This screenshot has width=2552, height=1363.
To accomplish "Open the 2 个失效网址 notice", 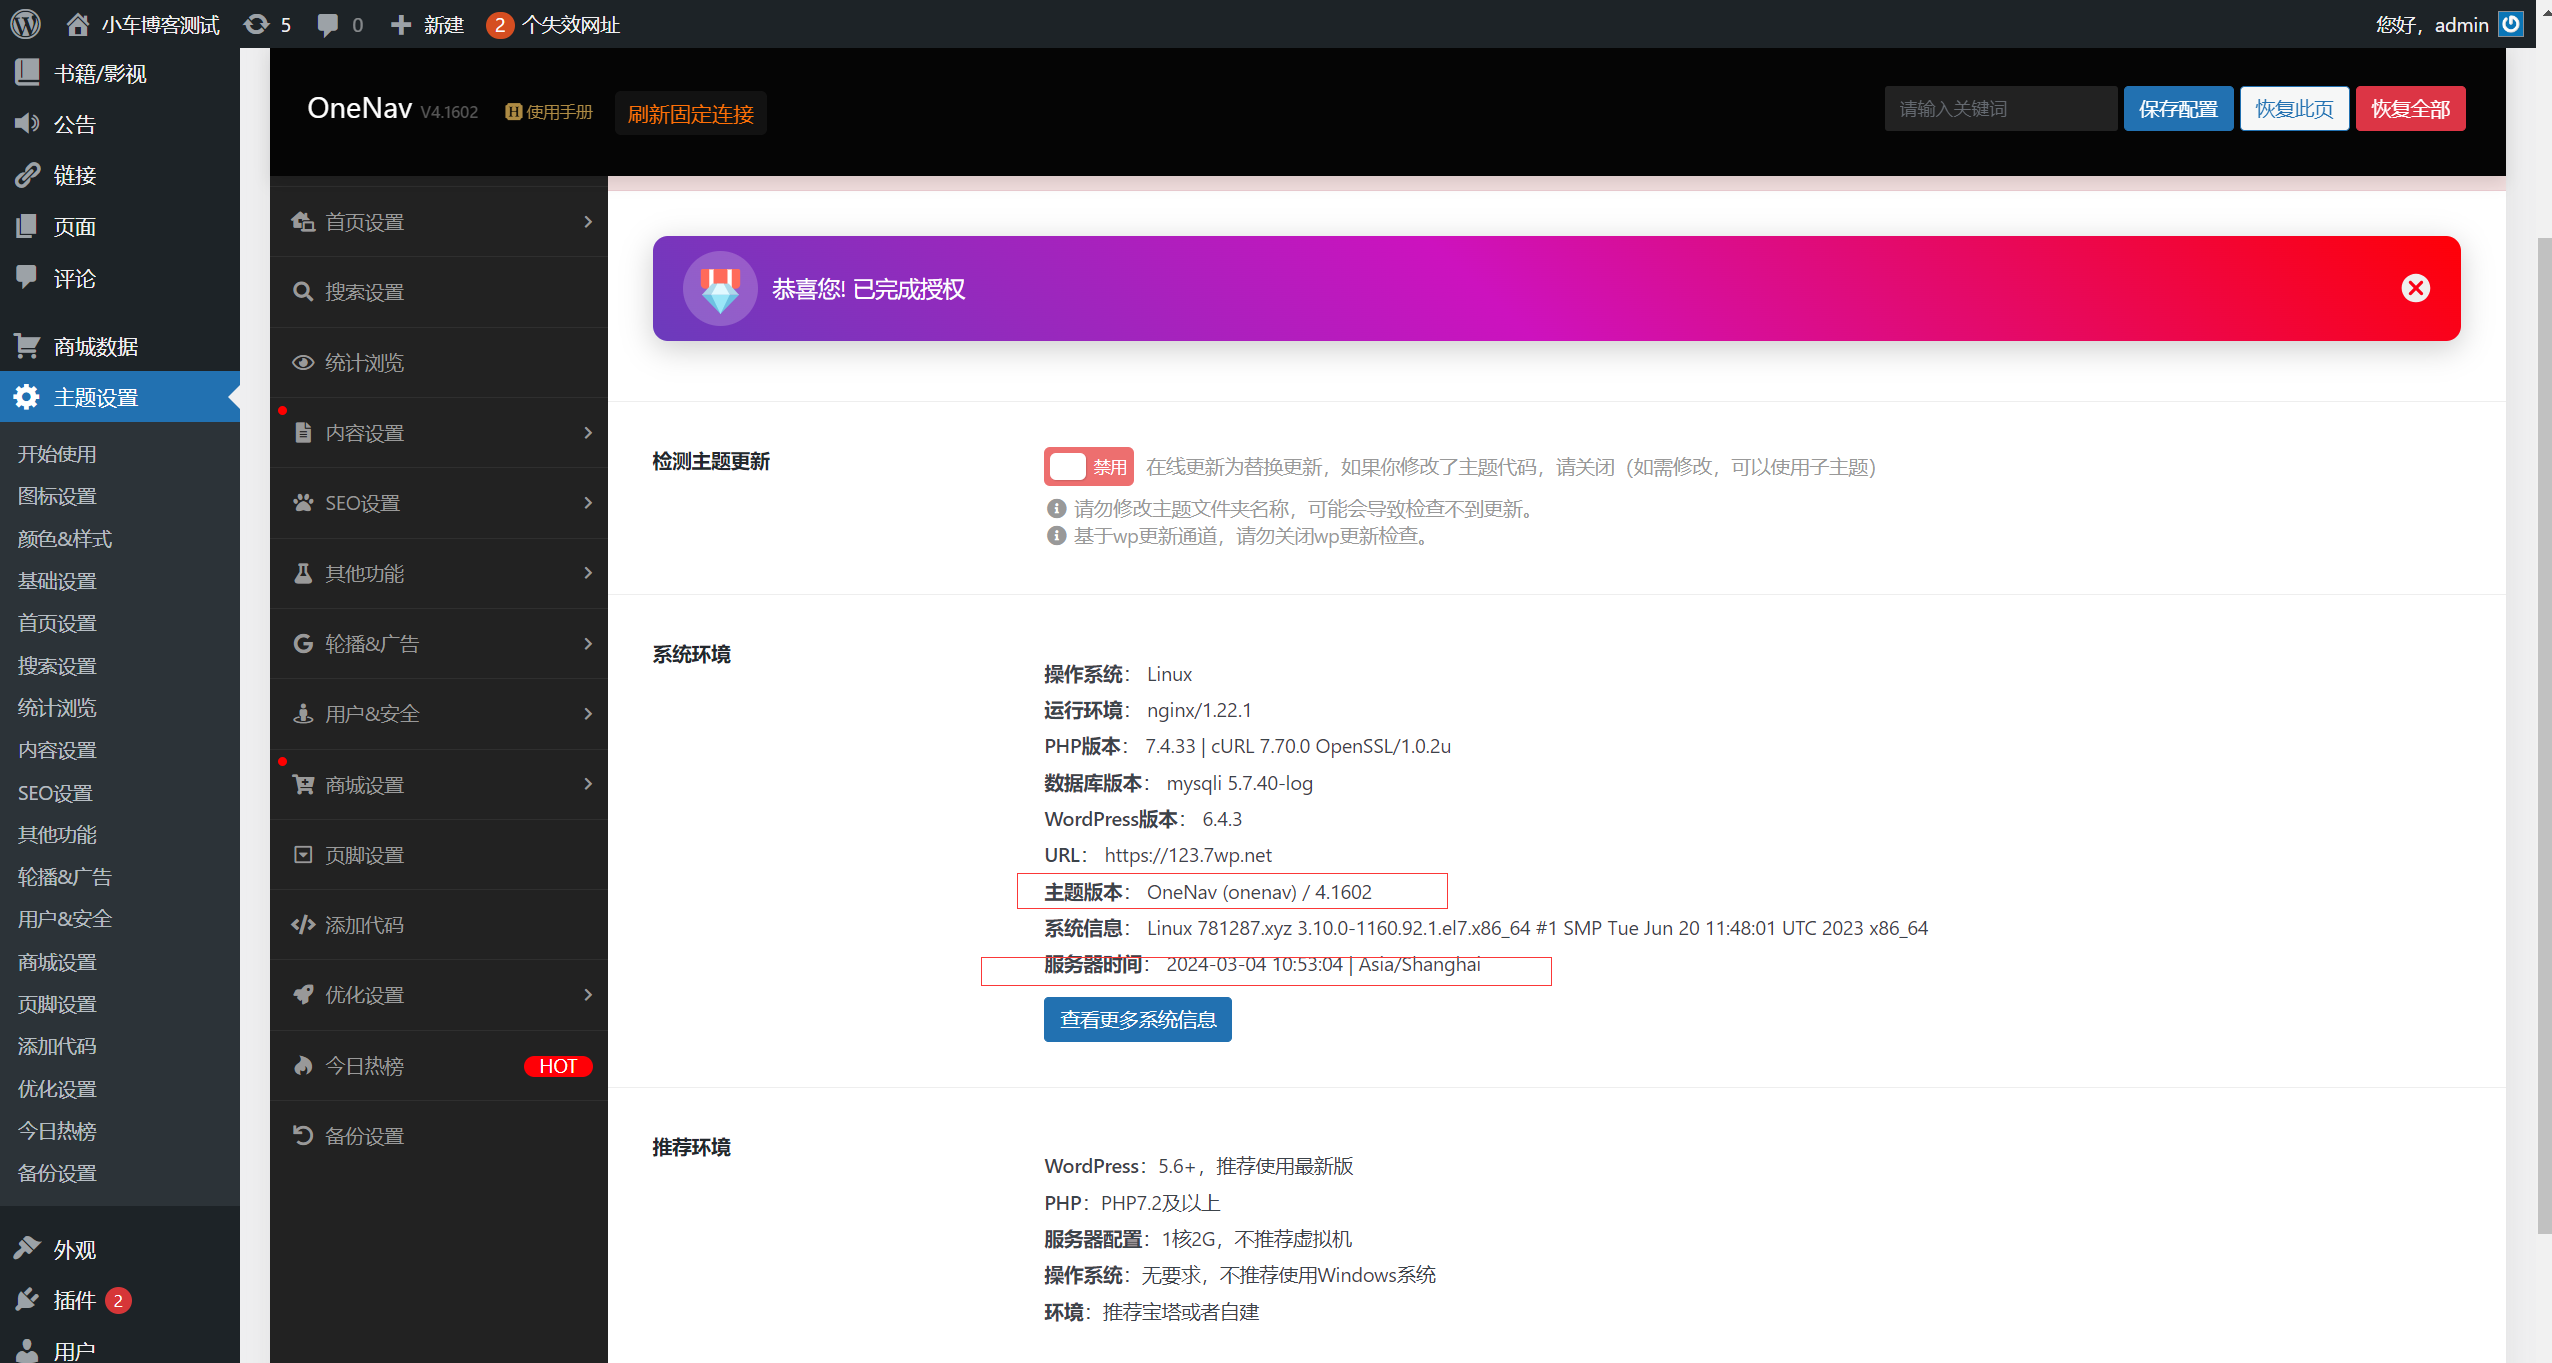I will [x=553, y=24].
